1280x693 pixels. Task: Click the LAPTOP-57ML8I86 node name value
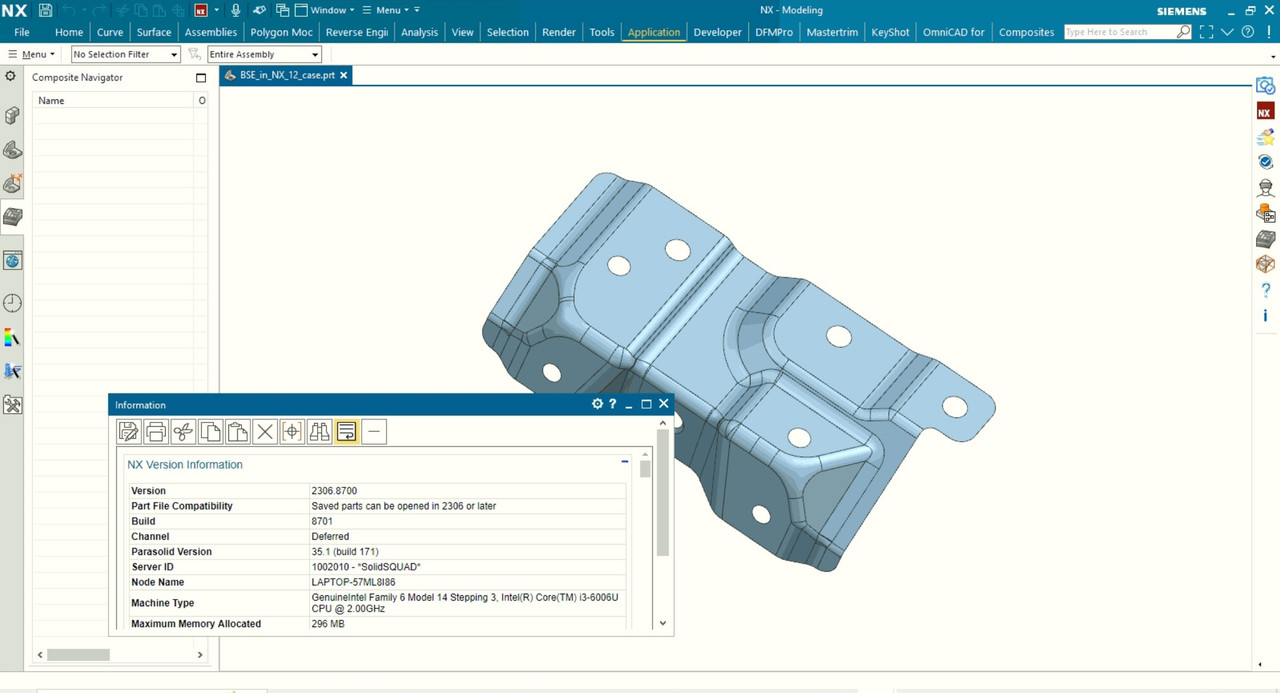pos(353,582)
